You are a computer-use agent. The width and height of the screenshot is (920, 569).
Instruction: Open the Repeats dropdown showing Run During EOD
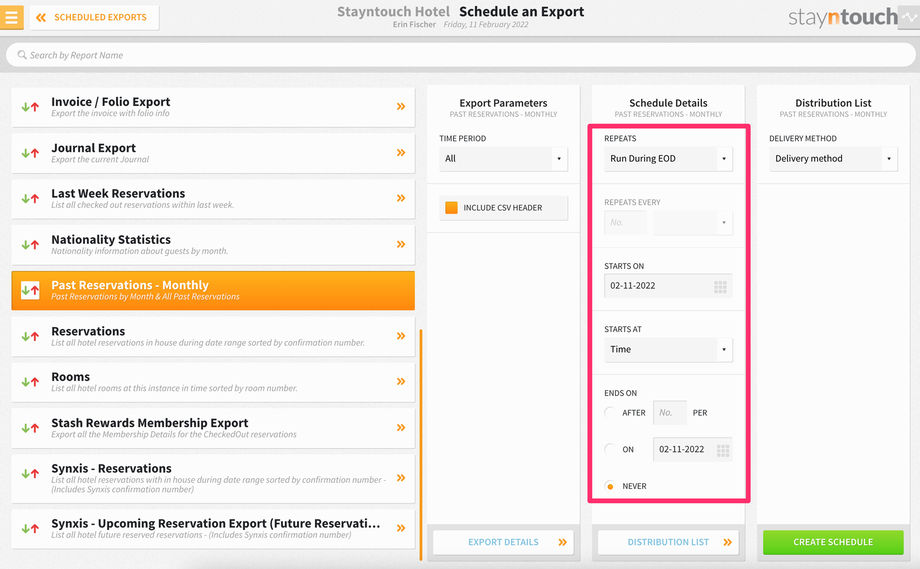[x=668, y=158]
